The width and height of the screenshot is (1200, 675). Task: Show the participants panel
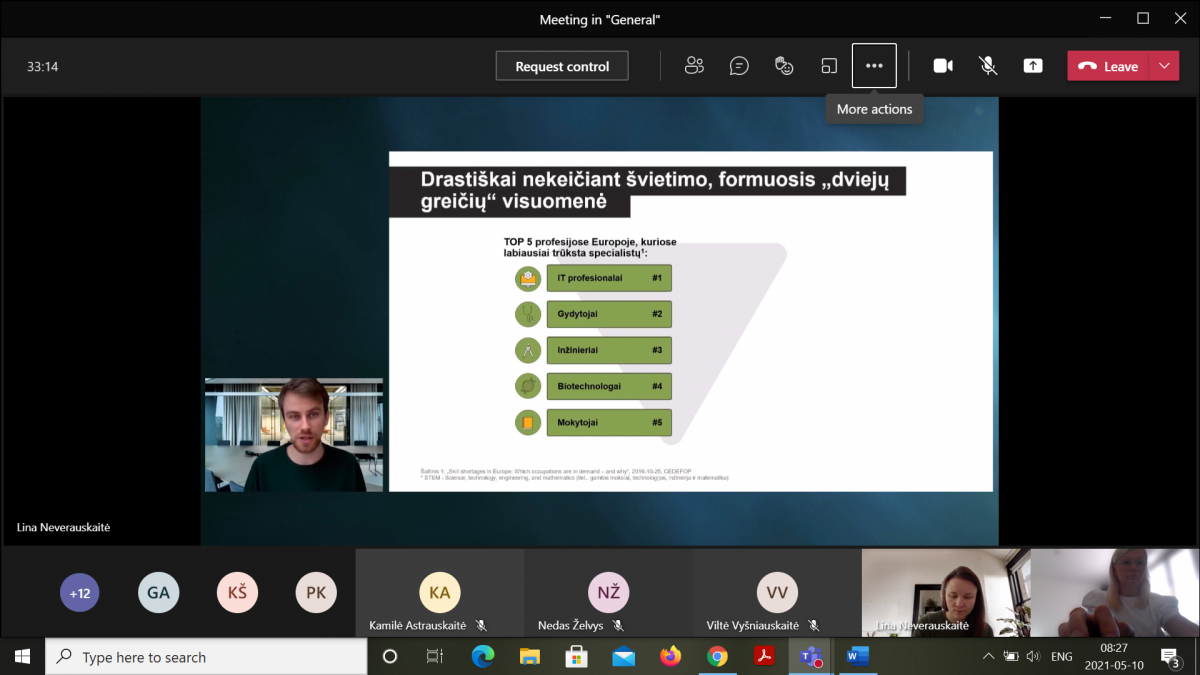(694, 66)
